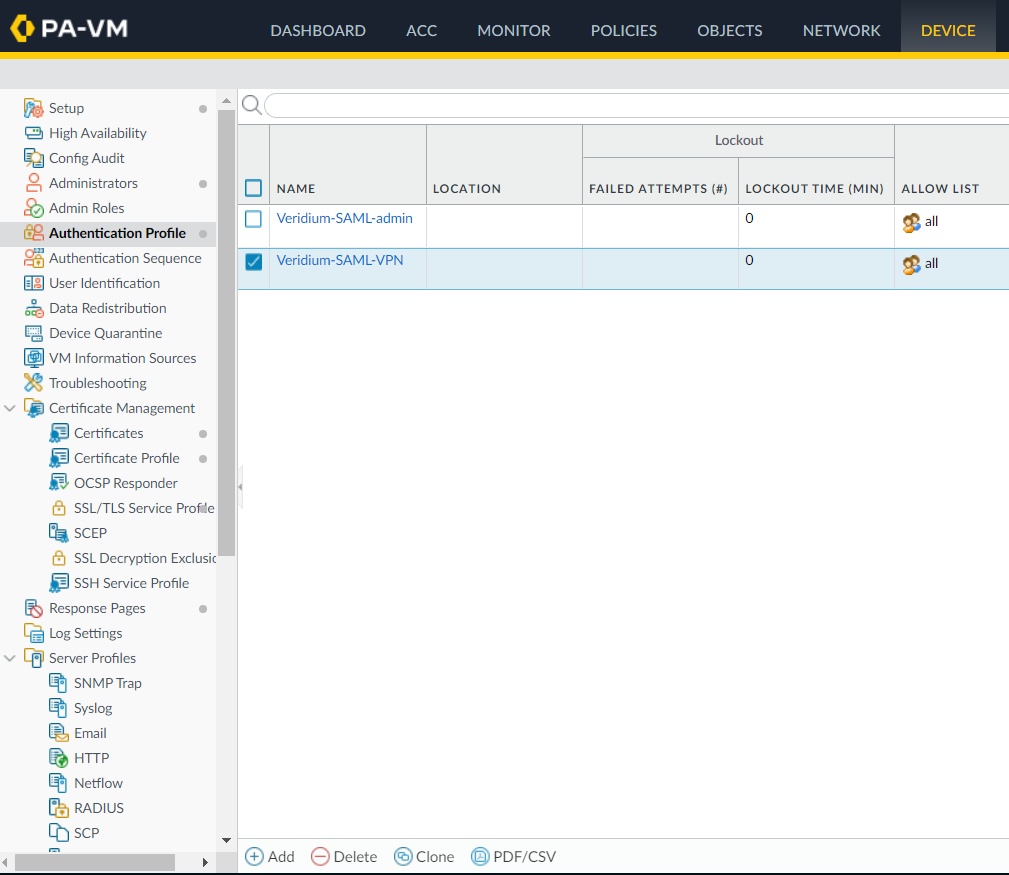The width and height of the screenshot is (1009, 875).
Task: Click in the search input field
Action: click(x=635, y=105)
